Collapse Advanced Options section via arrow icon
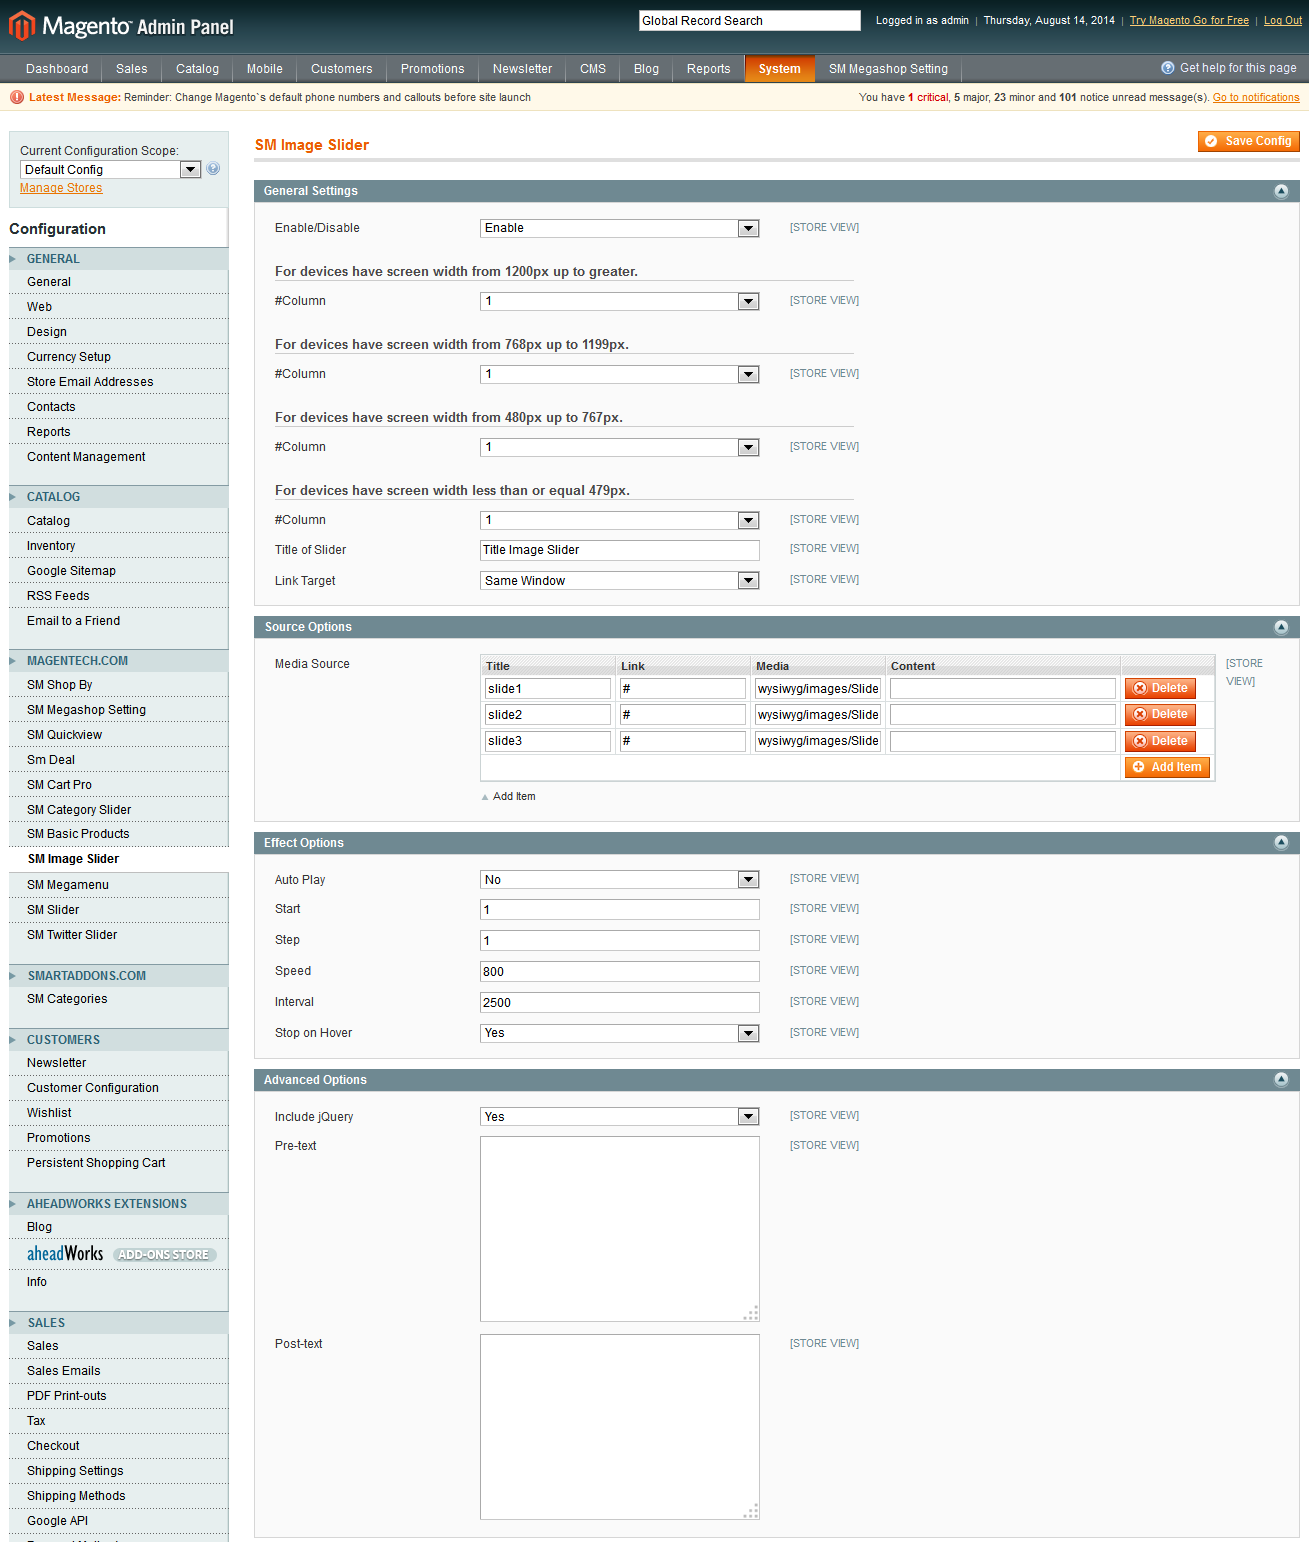1309x1542 pixels. coord(1281,1080)
